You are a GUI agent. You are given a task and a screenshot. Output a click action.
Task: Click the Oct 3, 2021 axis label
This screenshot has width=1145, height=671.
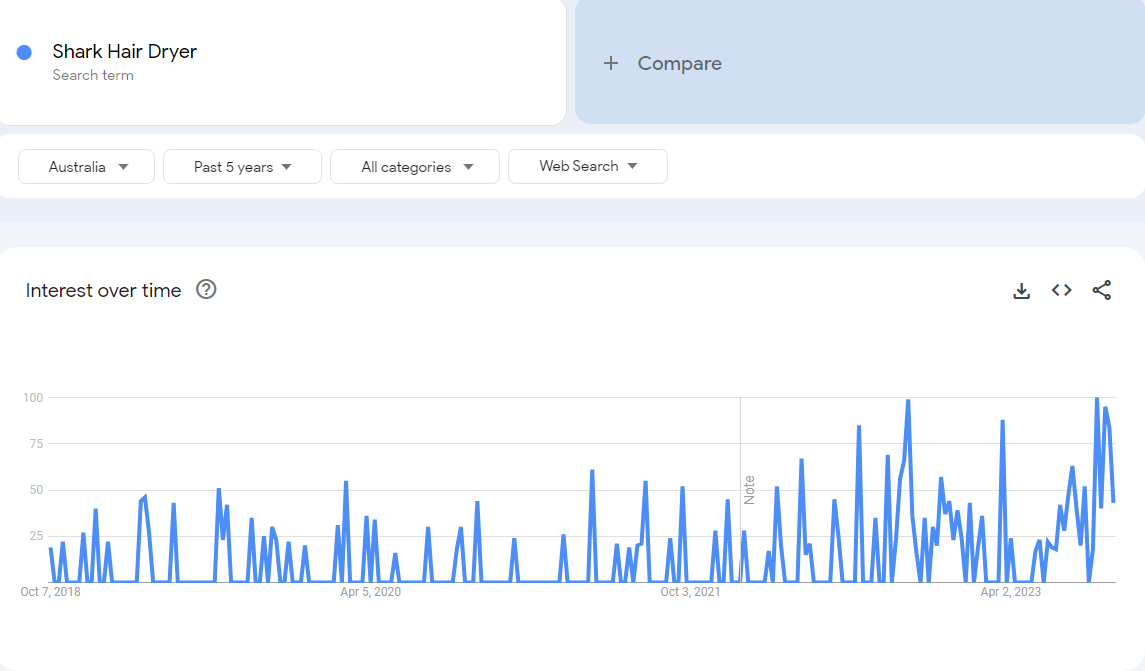click(x=690, y=591)
